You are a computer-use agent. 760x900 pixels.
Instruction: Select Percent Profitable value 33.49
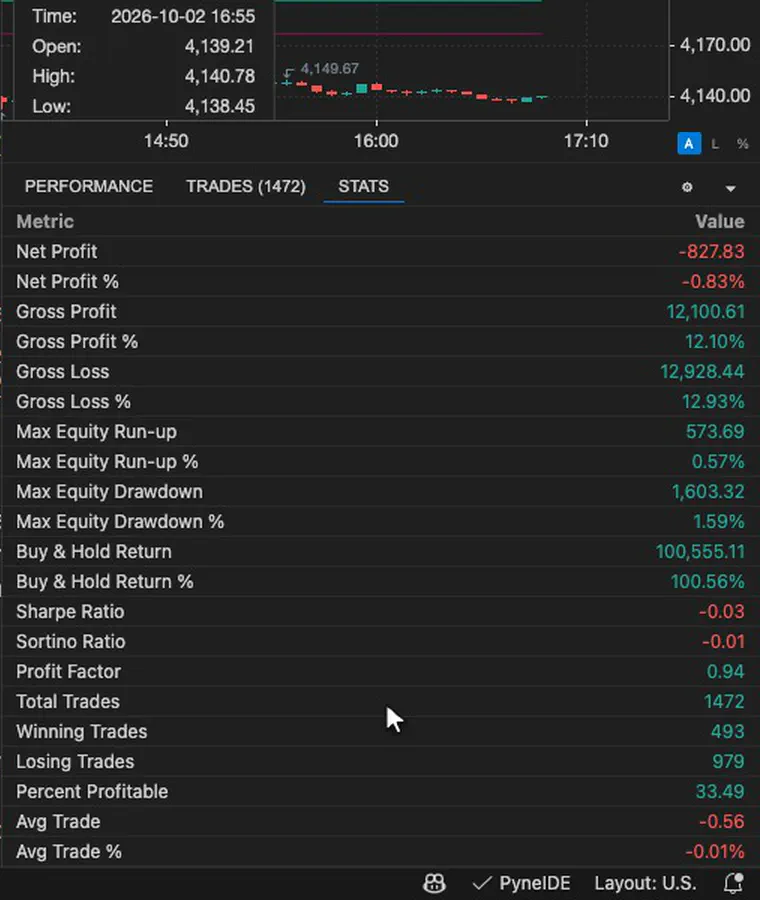(x=720, y=792)
